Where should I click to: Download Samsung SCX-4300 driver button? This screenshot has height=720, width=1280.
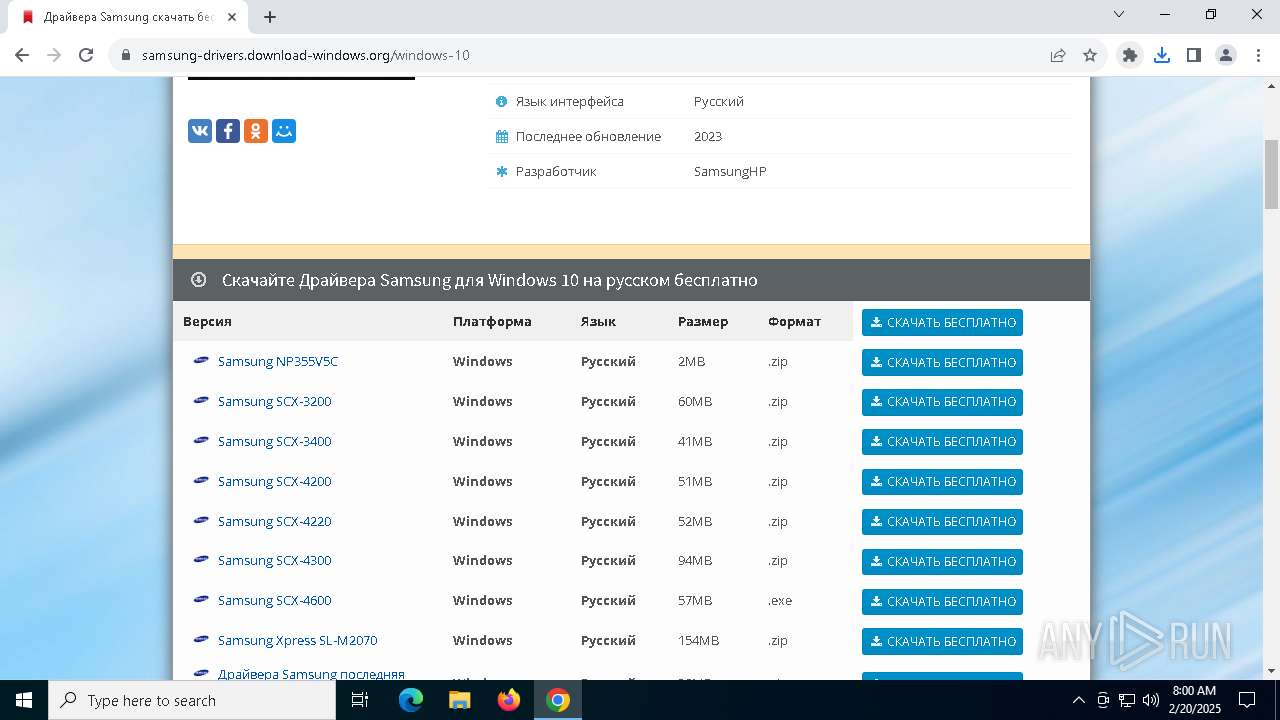click(942, 561)
